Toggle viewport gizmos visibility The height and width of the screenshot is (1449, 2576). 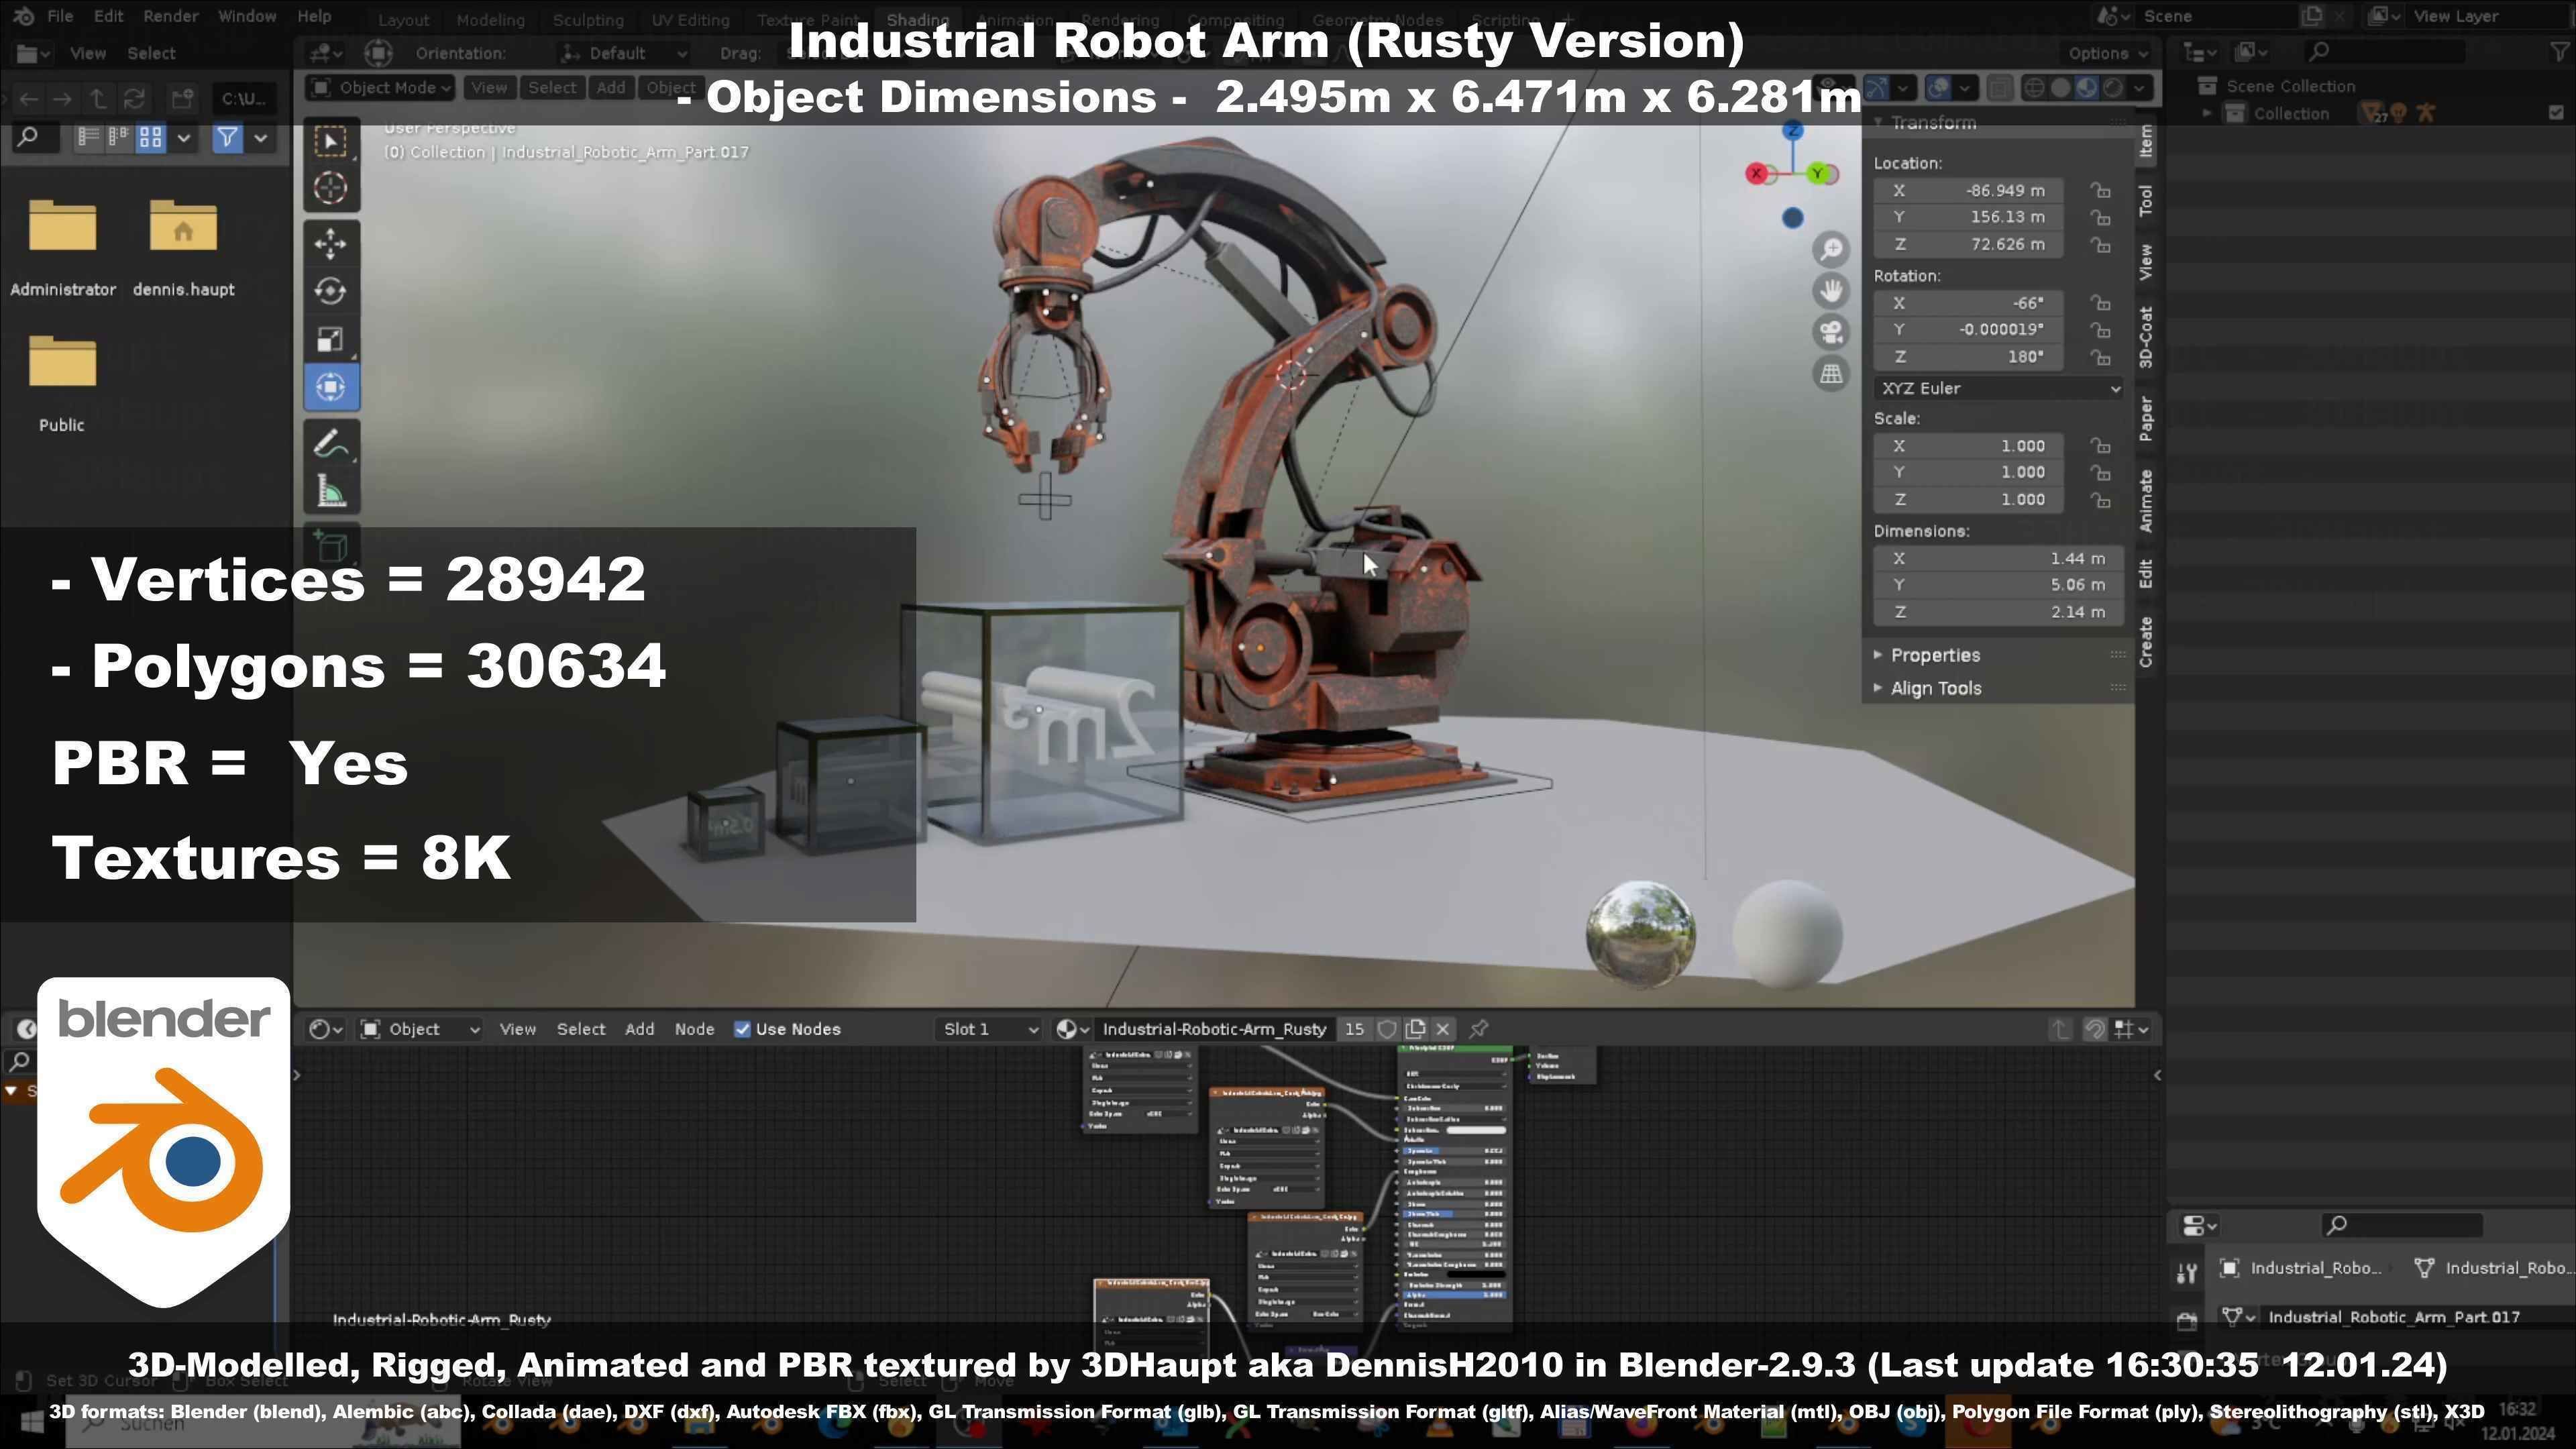[x=1876, y=88]
